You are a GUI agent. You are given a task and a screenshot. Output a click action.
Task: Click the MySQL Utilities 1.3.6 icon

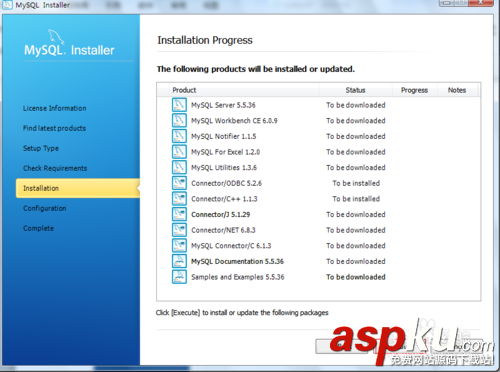point(179,167)
